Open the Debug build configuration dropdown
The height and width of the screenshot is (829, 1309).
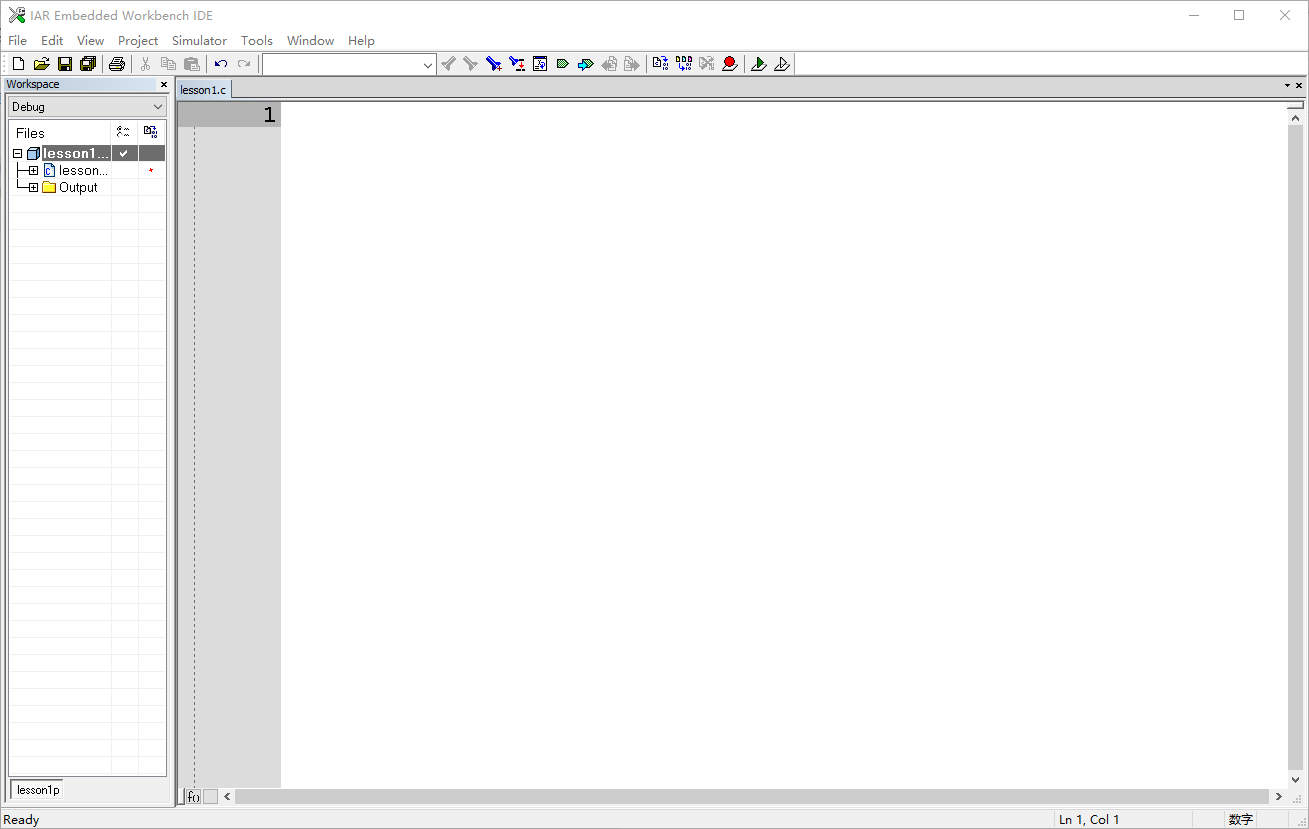coord(86,107)
